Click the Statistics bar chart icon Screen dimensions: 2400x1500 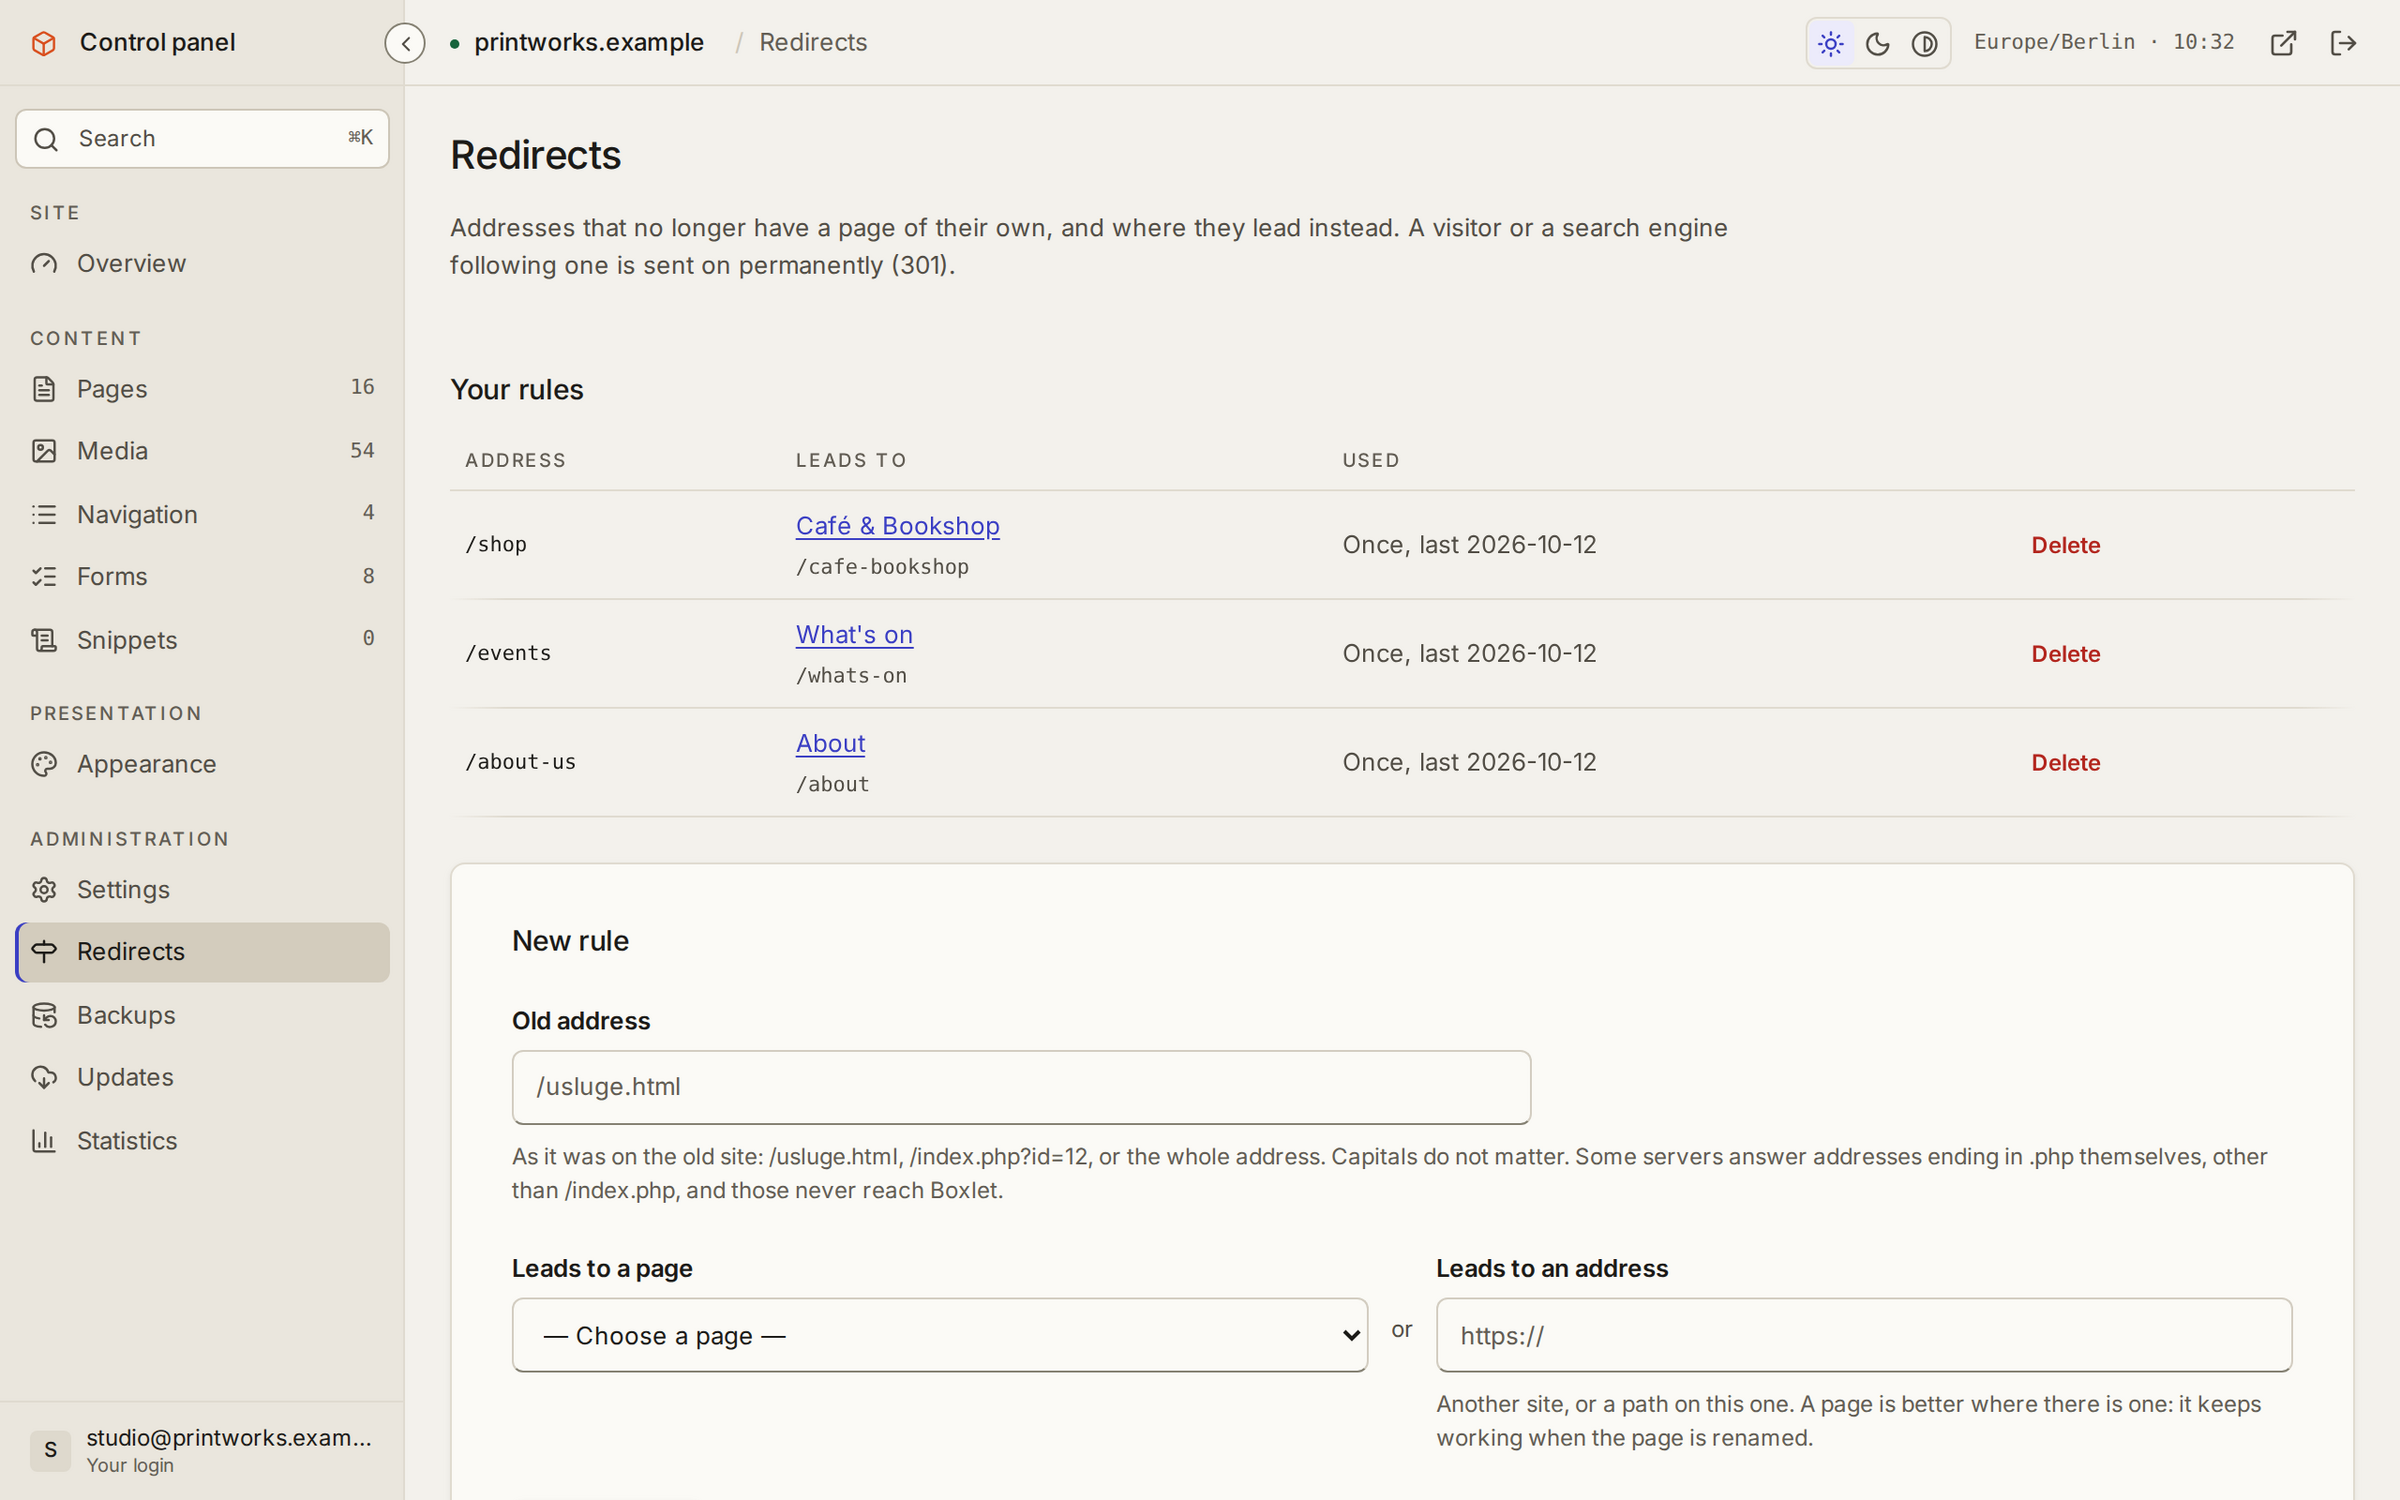click(44, 1140)
